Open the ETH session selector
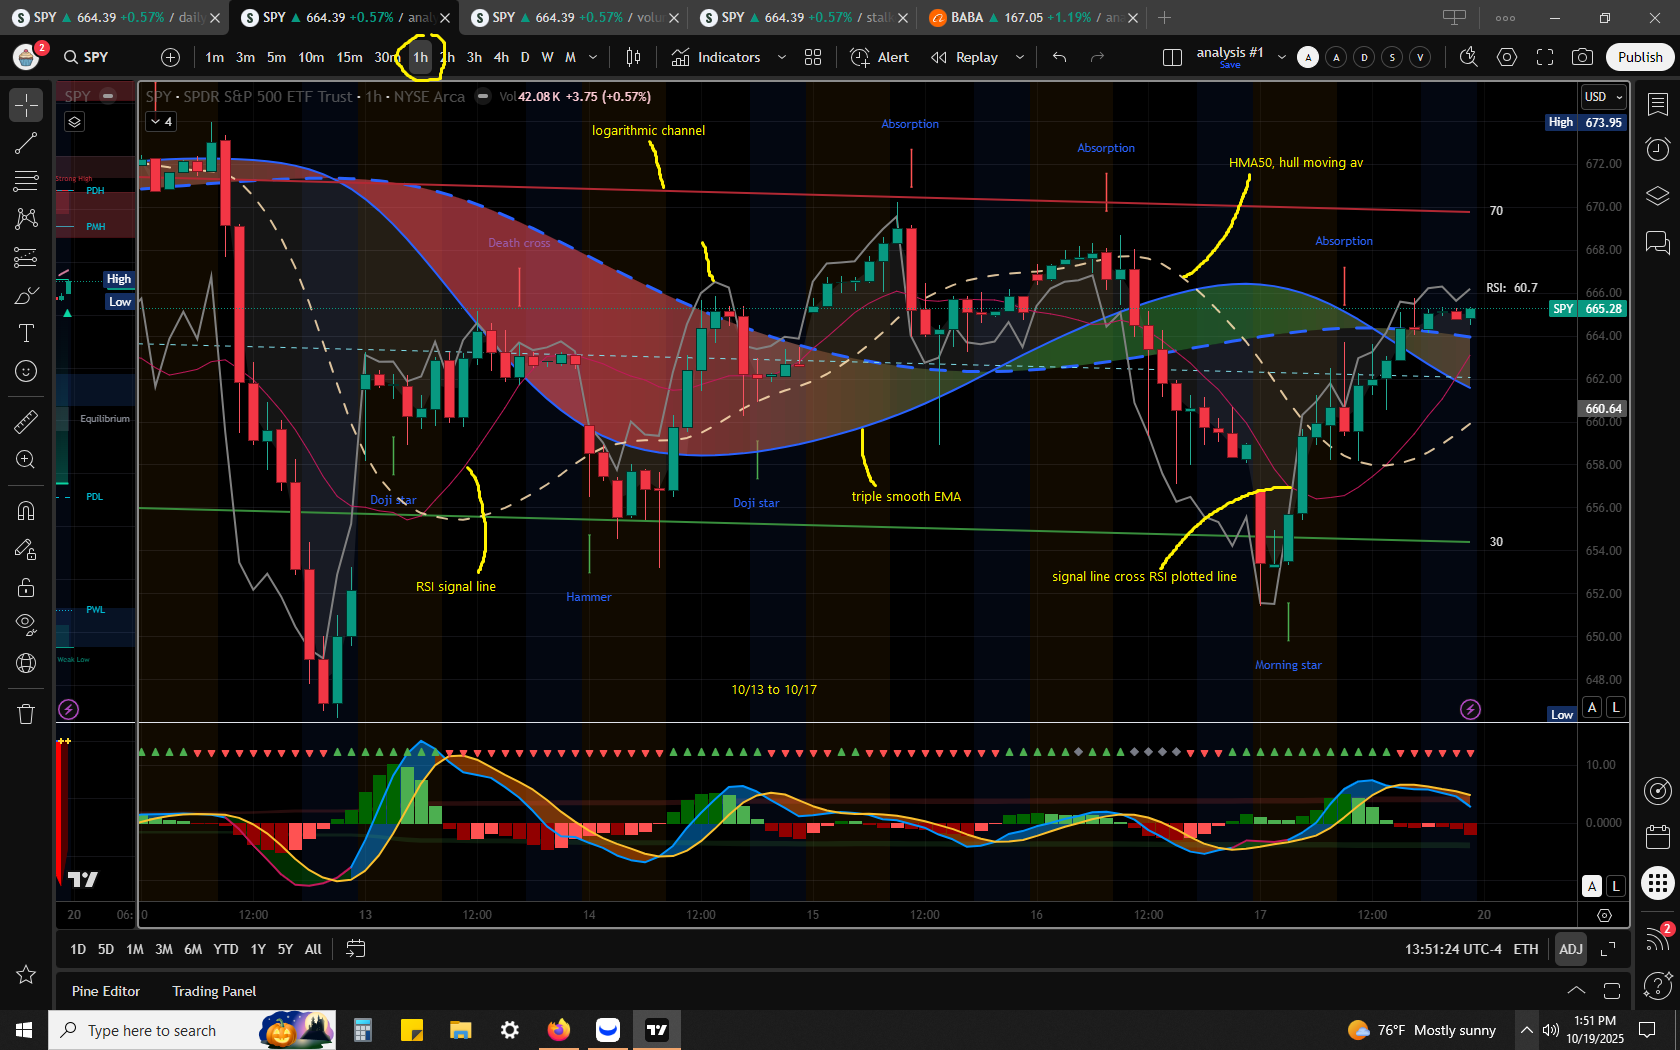 (1526, 949)
